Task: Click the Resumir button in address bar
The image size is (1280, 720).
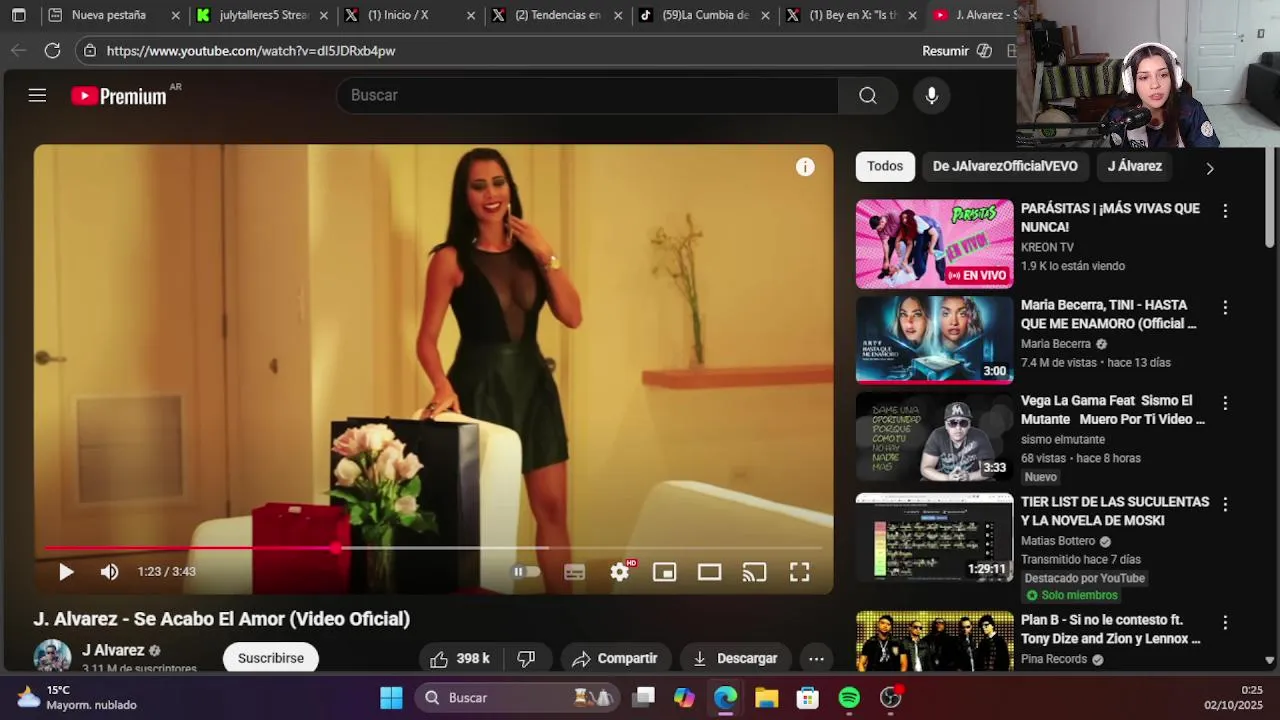Action: point(956,50)
